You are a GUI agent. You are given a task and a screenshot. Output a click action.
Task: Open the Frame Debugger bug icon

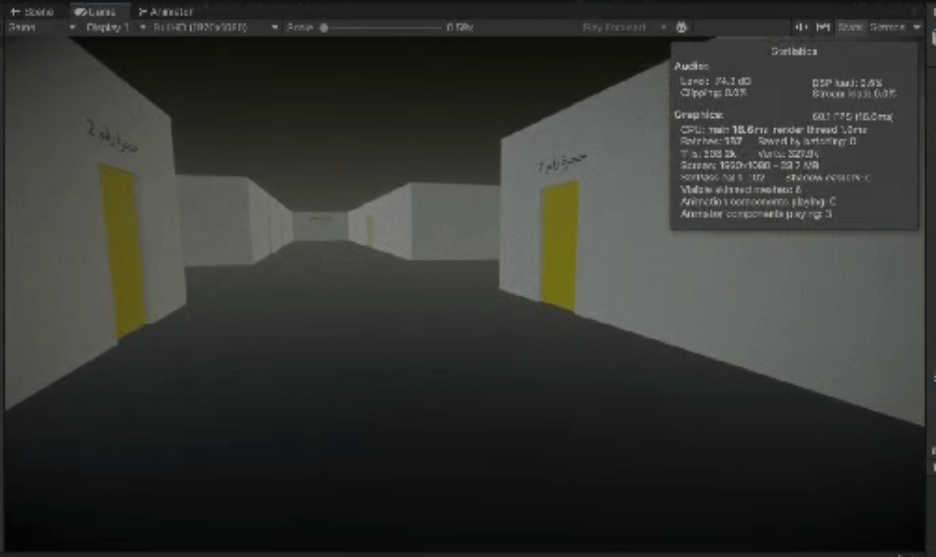click(x=681, y=27)
